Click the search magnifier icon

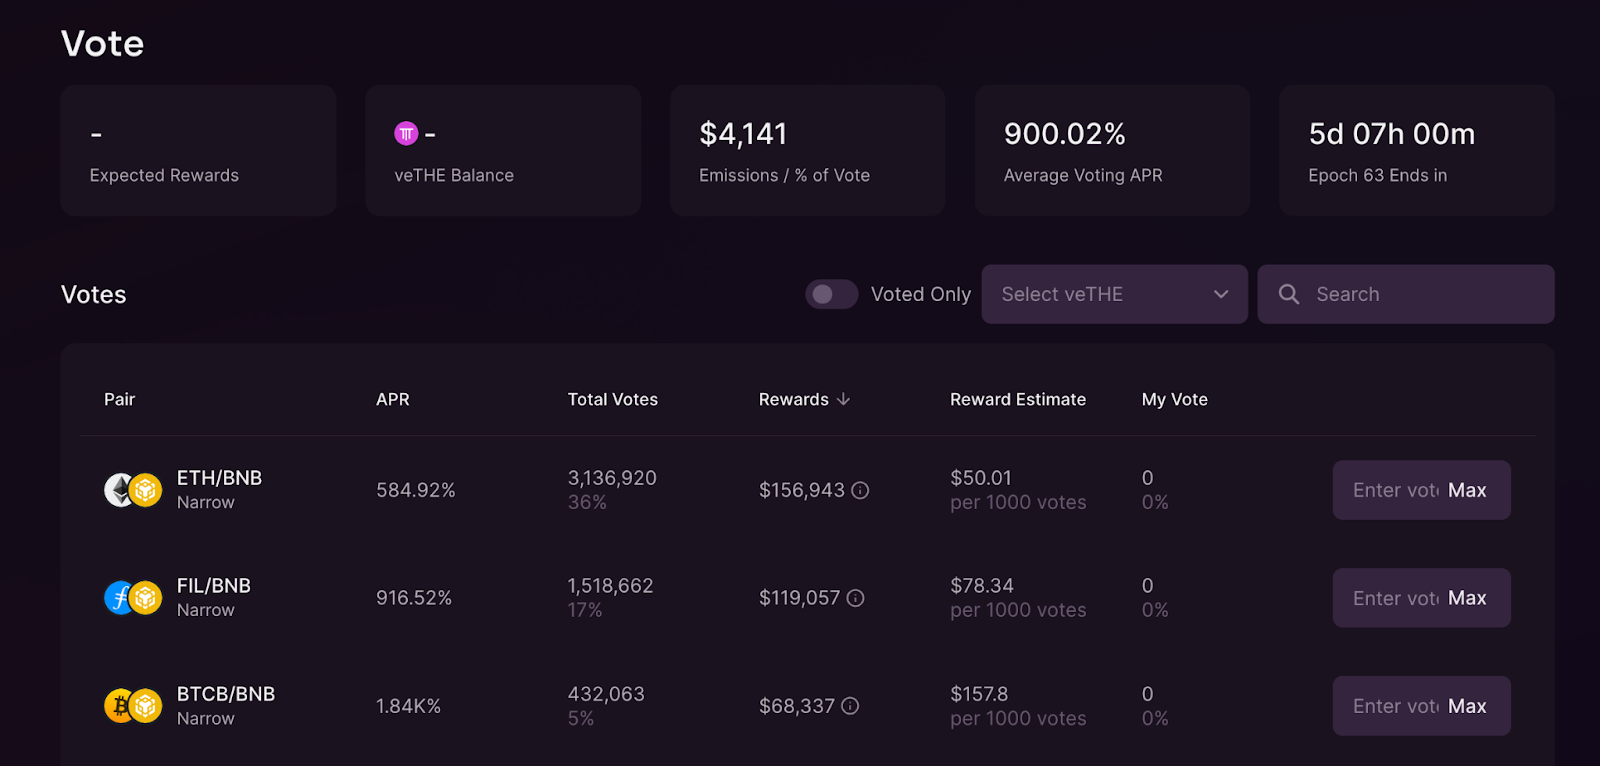click(x=1289, y=294)
